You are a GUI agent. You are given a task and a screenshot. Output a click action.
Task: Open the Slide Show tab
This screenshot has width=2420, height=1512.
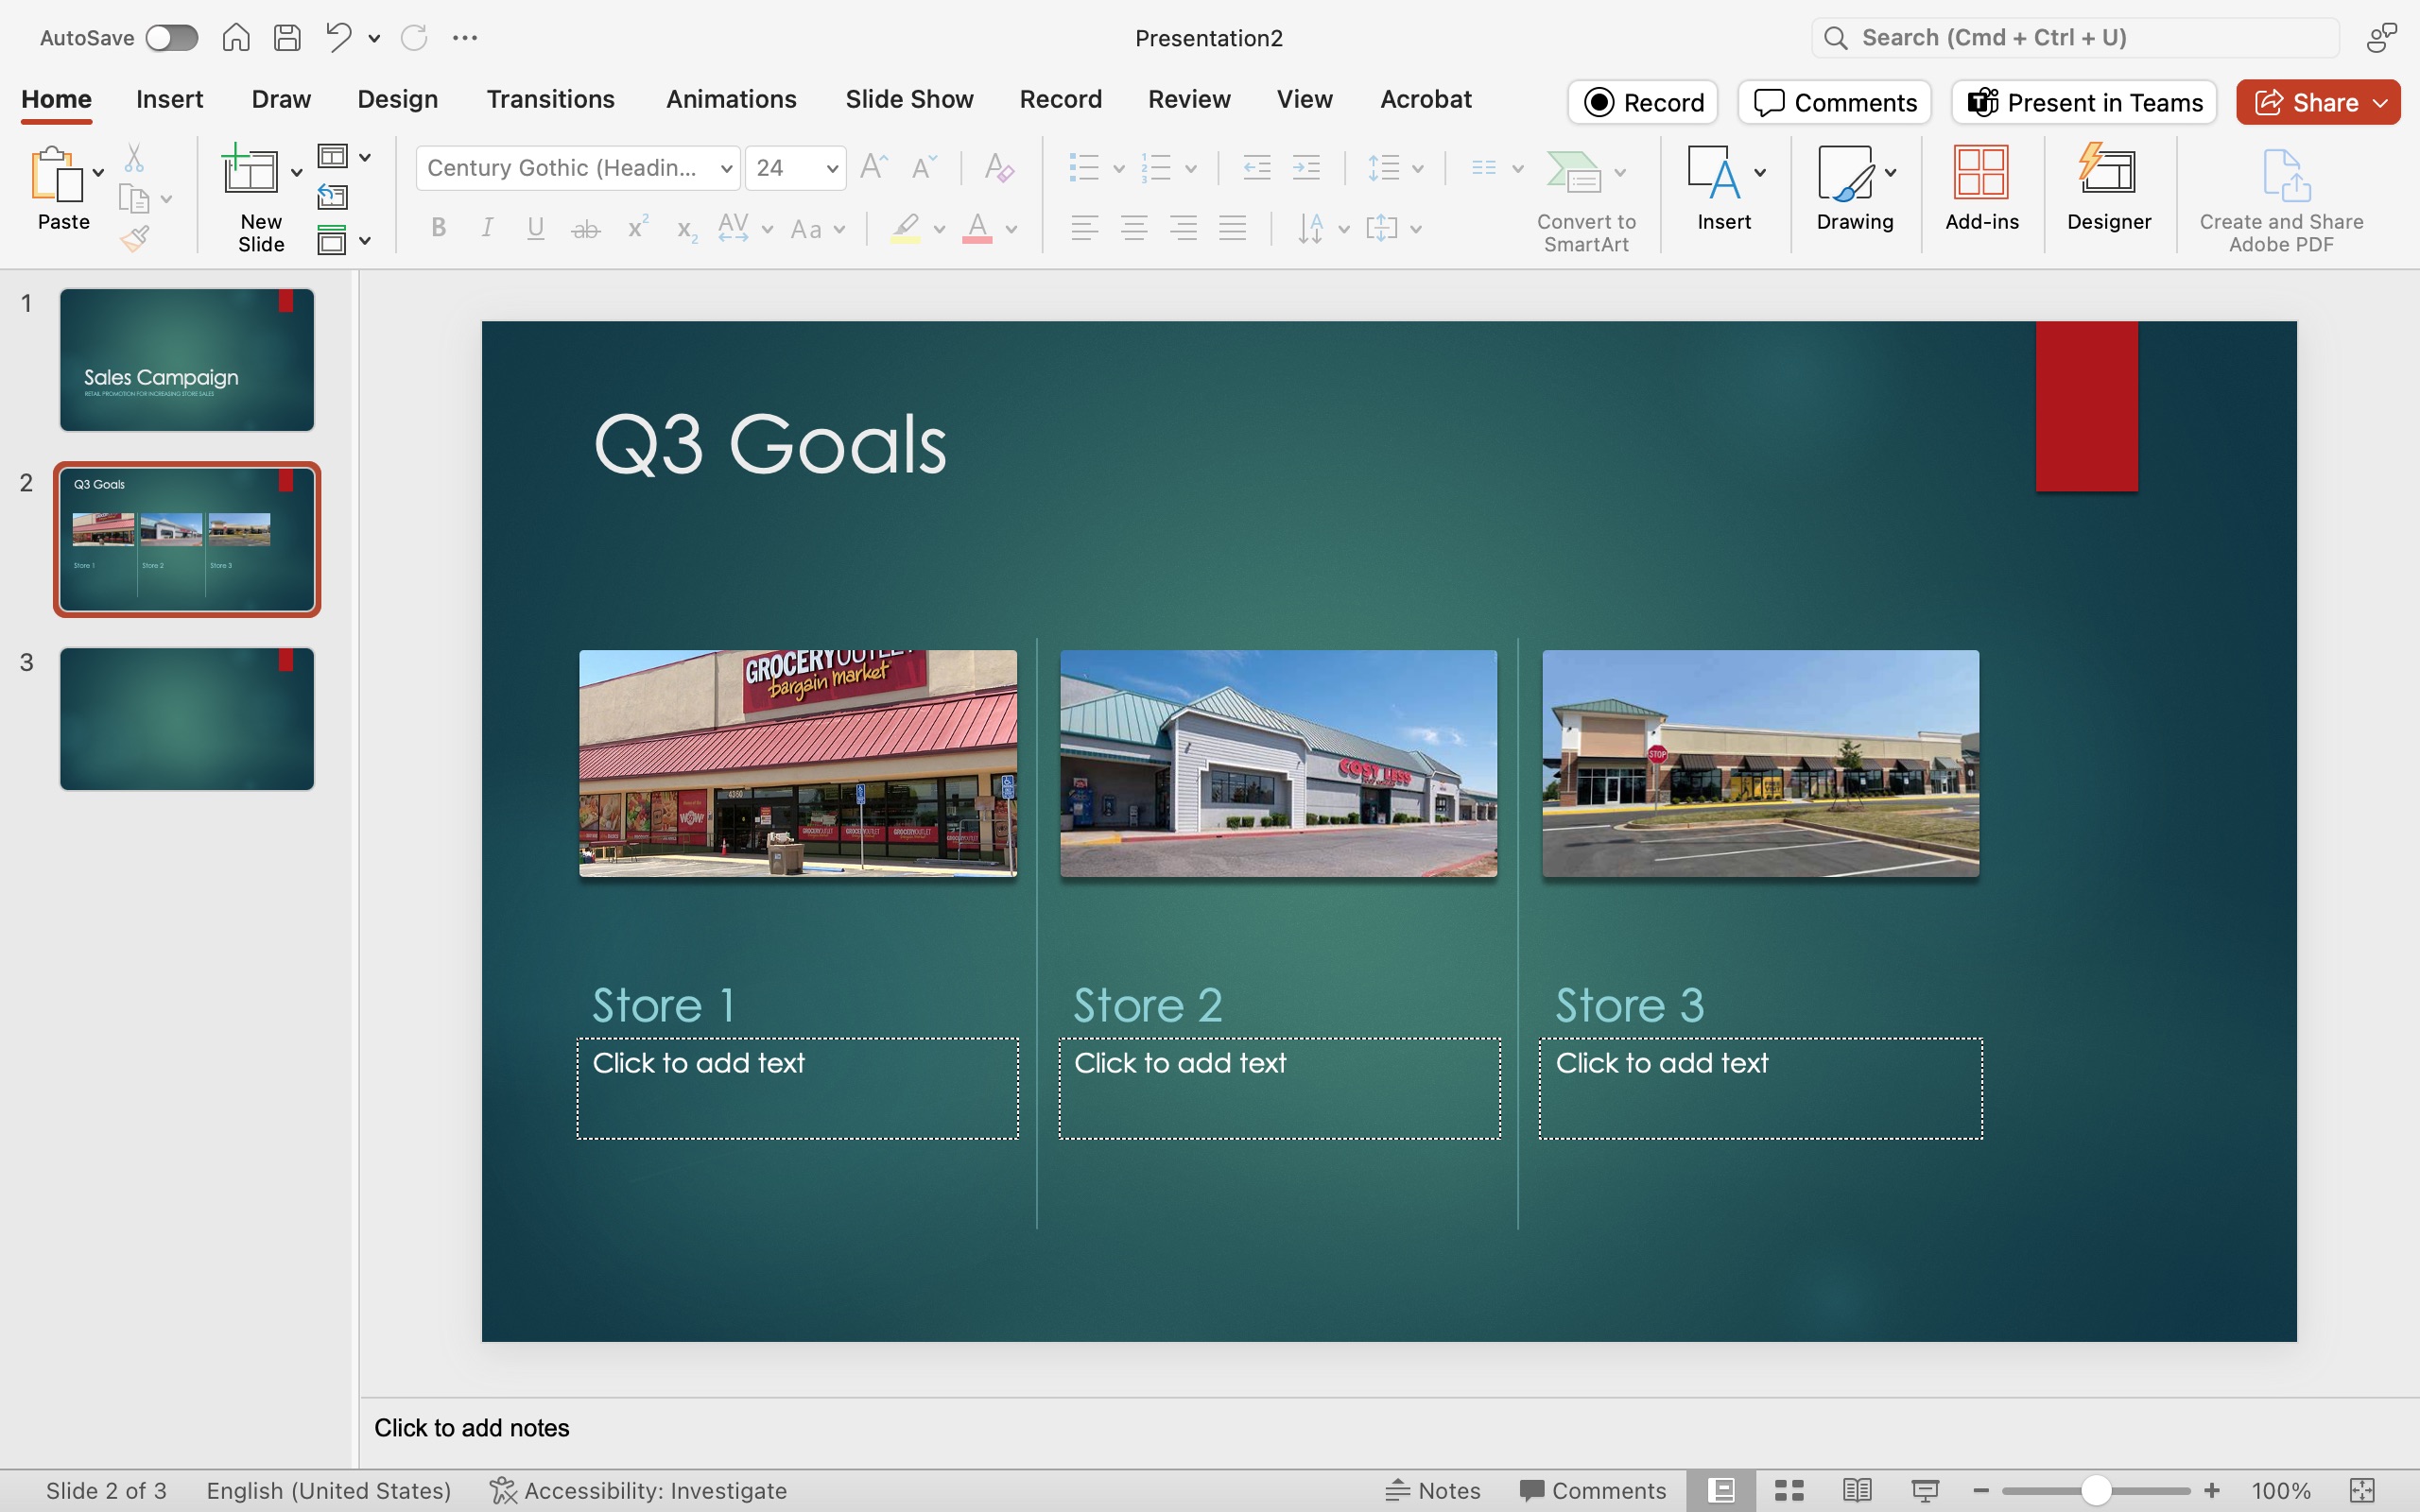[909, 99]
